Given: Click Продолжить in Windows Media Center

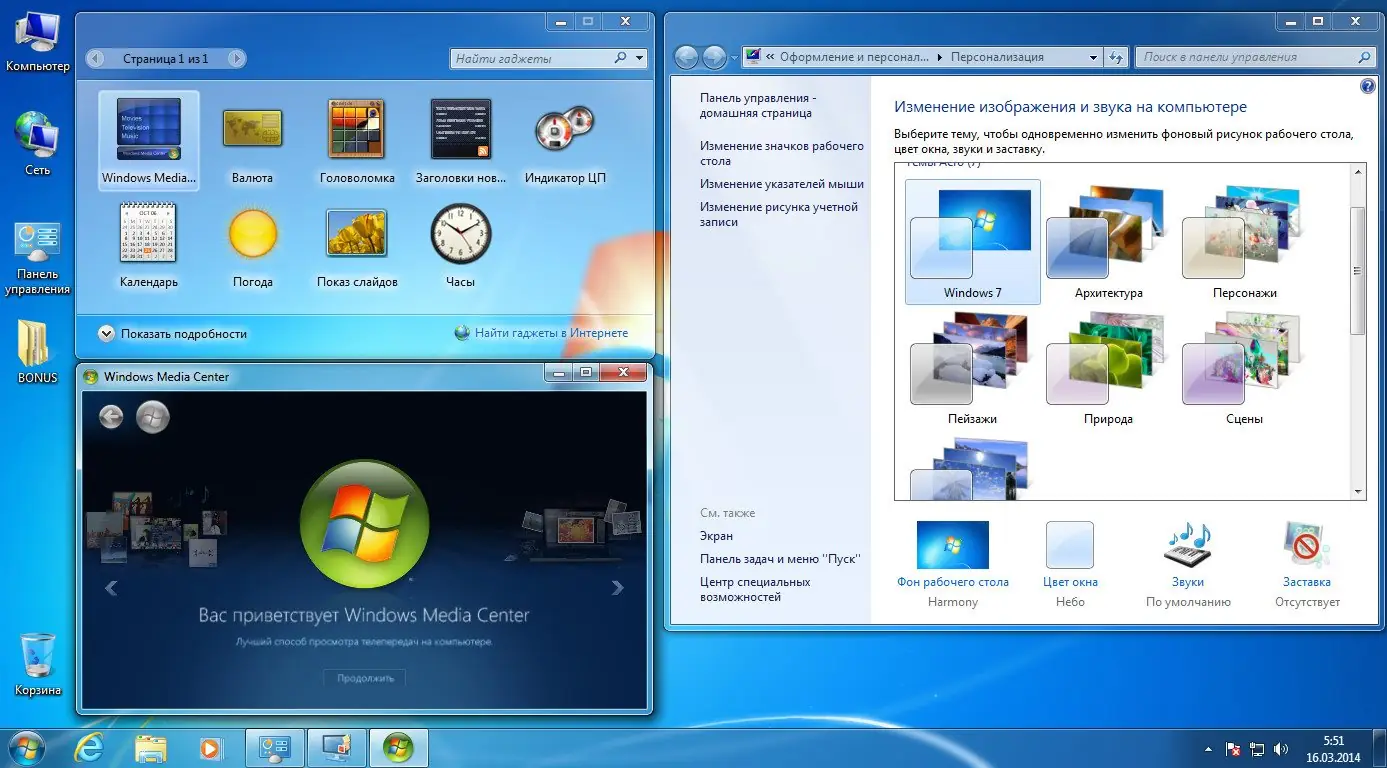Looking at the screenshot, I should coord(364,677).
